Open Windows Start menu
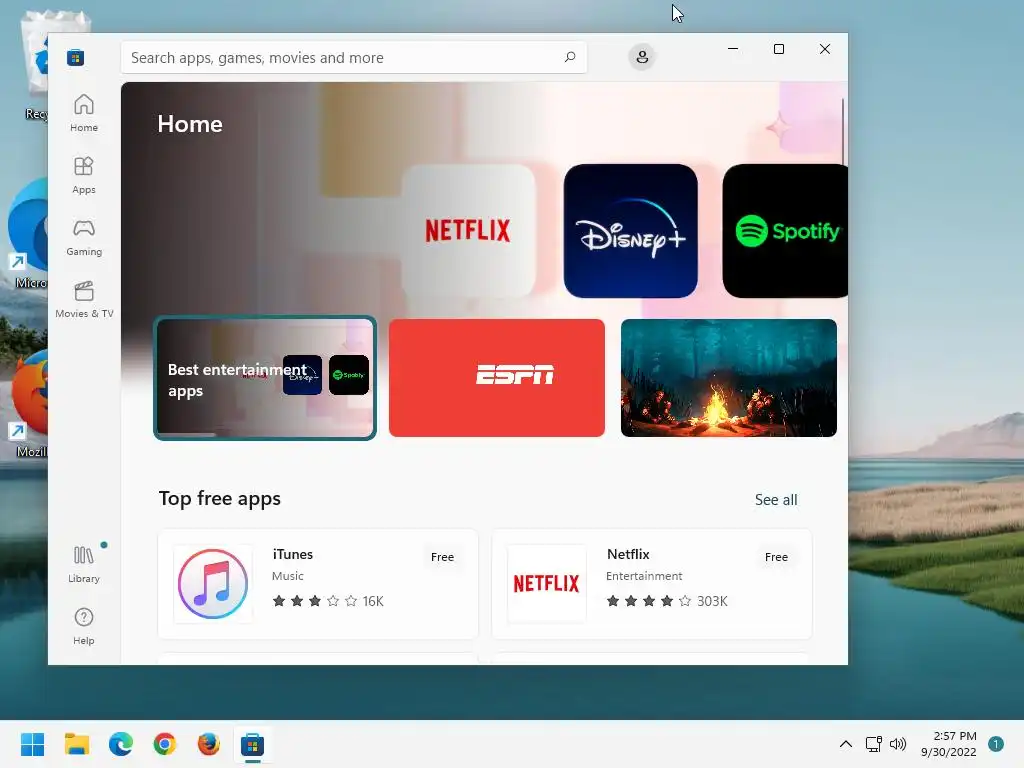This screenshot has height=768, width=1024. (x=32, y=744)
